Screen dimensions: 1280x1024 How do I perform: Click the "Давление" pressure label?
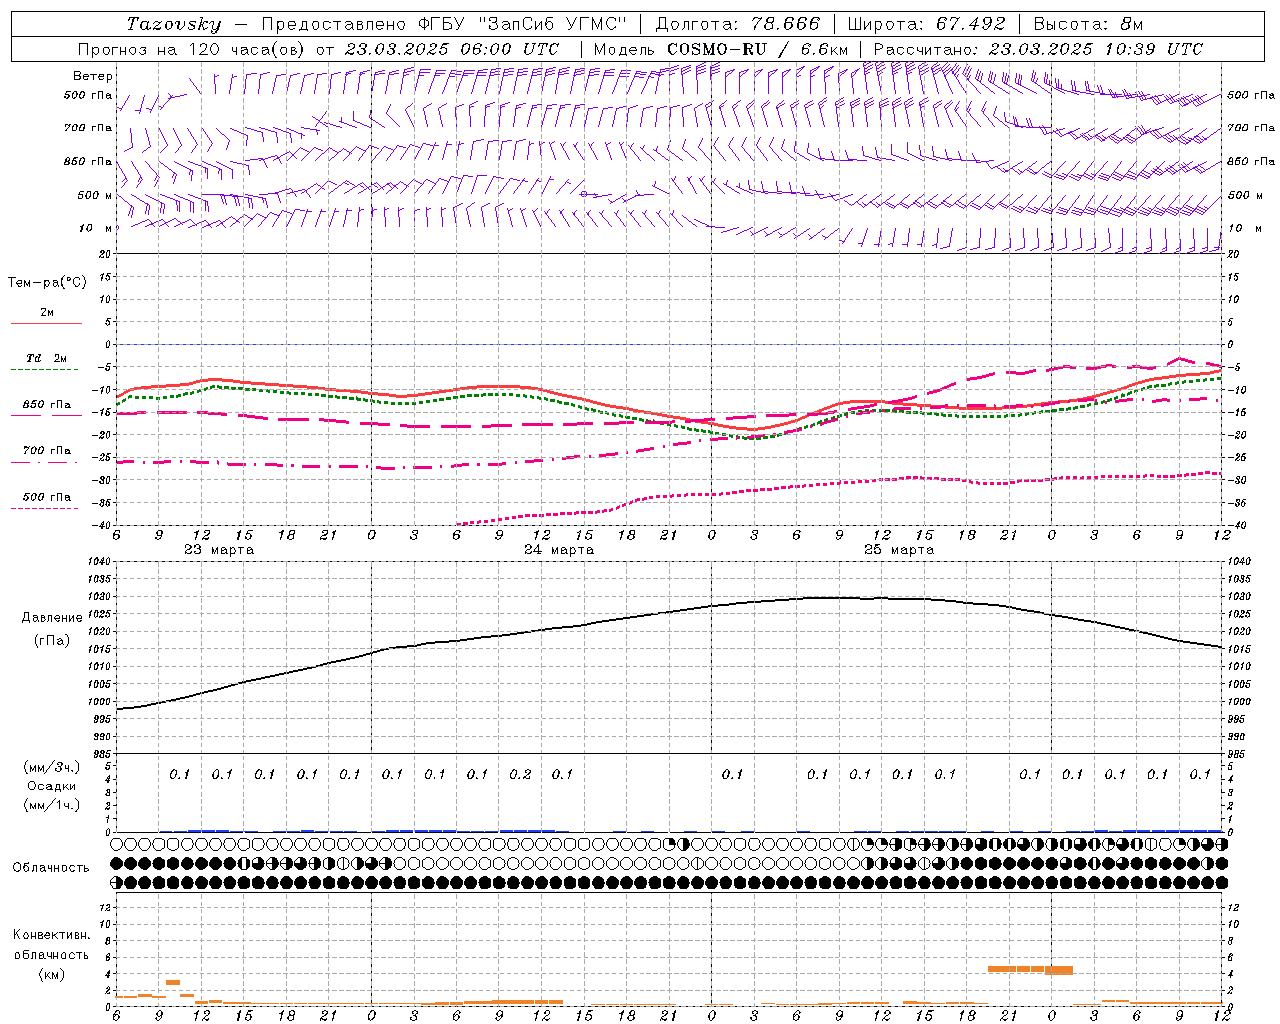click(52, 618)
